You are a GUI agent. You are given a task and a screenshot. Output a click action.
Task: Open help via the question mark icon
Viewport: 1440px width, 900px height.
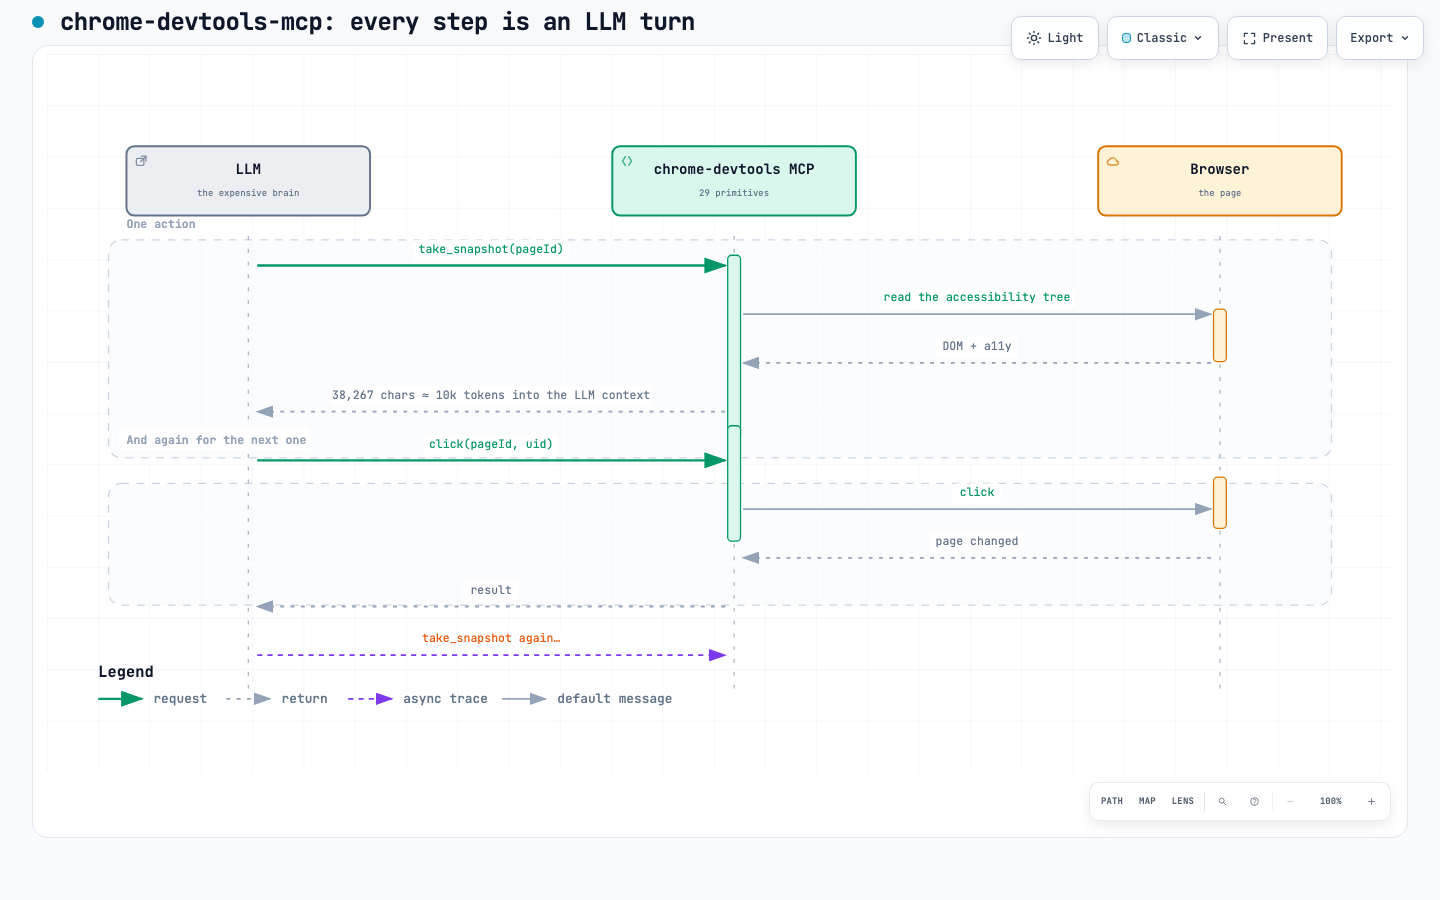pyautogui.click(x=1254, y=801)
